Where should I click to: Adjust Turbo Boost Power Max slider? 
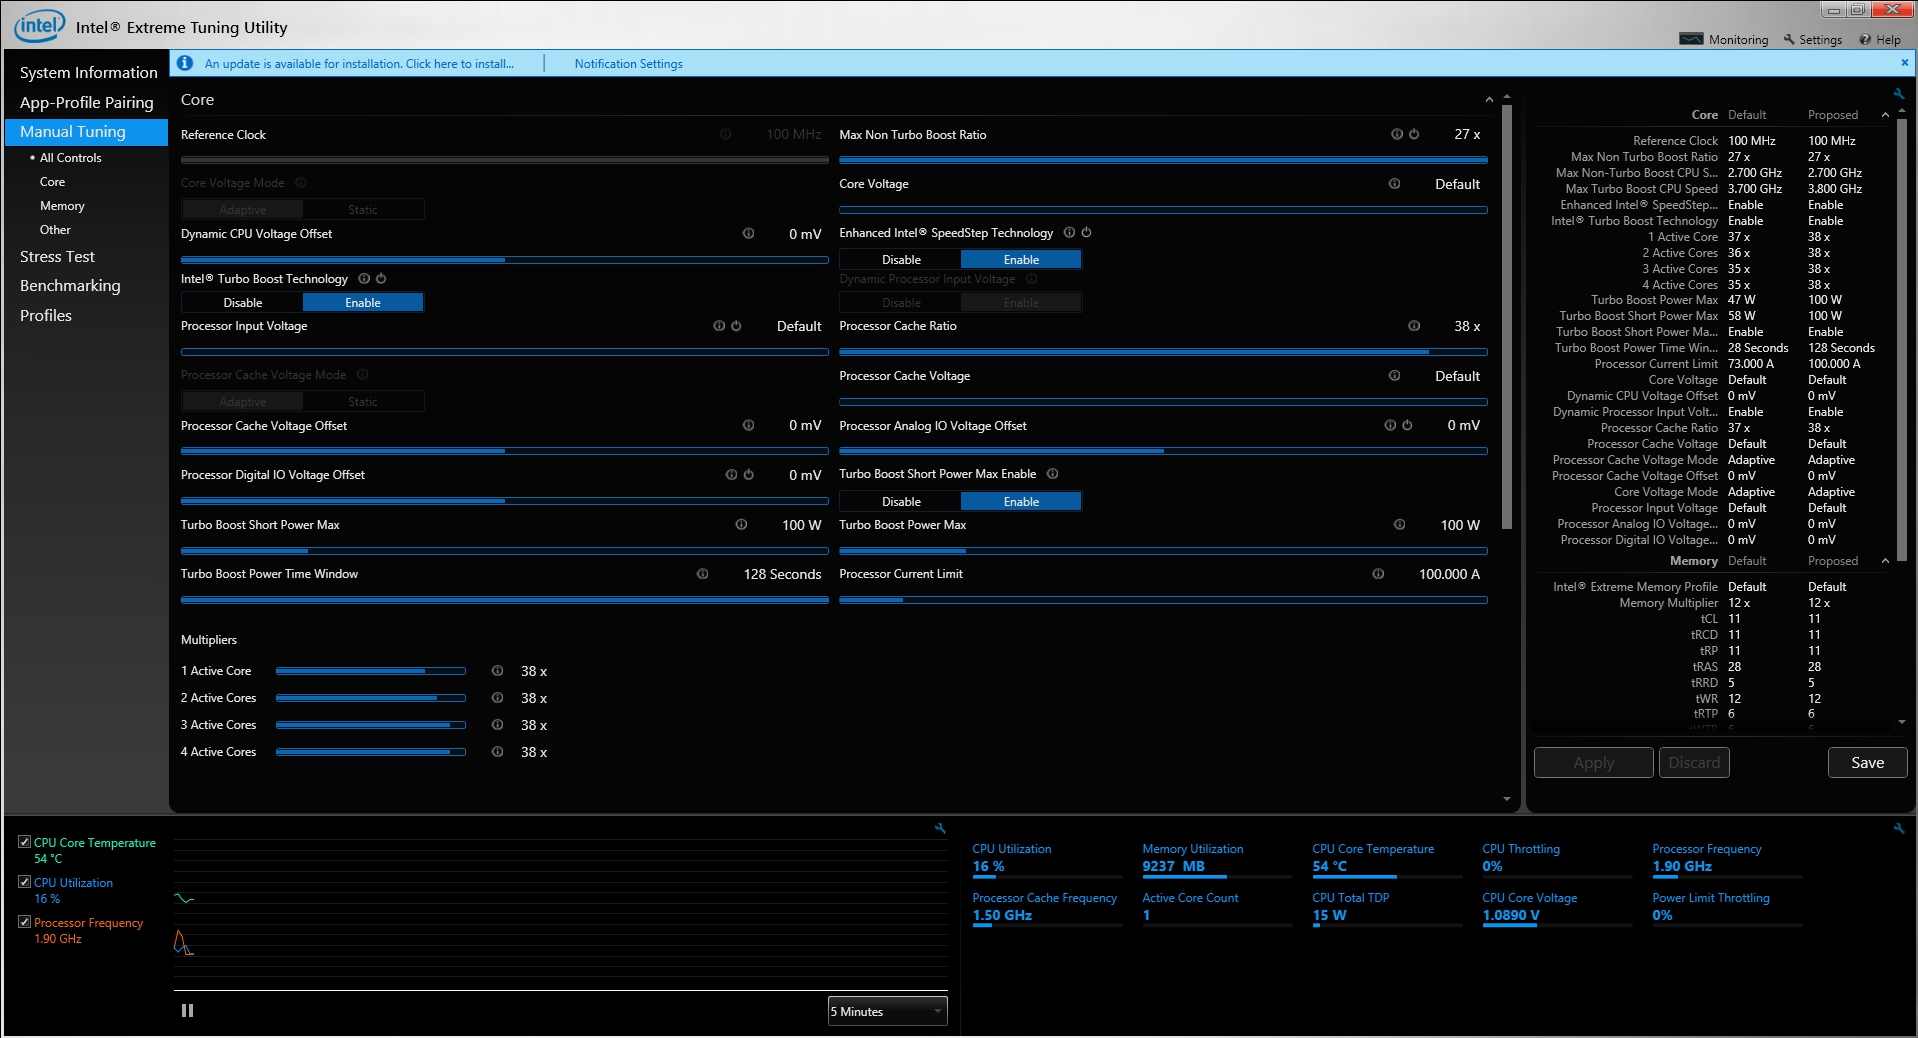click(1163, 551)
